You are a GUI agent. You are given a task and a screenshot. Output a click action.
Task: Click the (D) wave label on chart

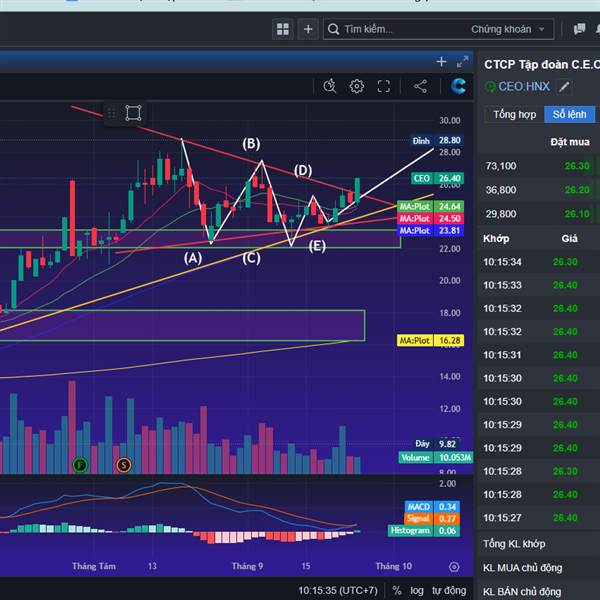(303, 170)
